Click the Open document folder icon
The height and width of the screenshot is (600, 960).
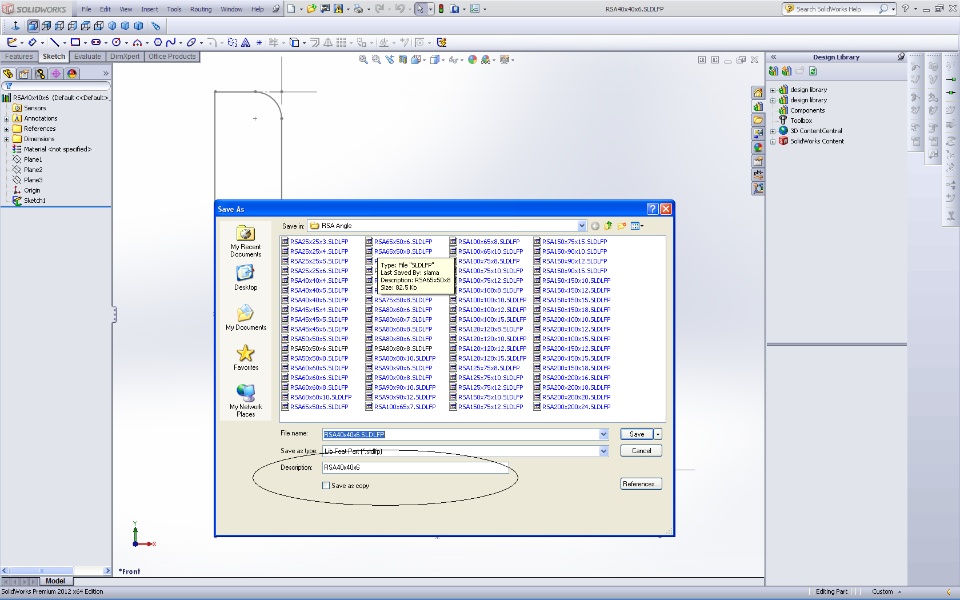coord(312,9)
